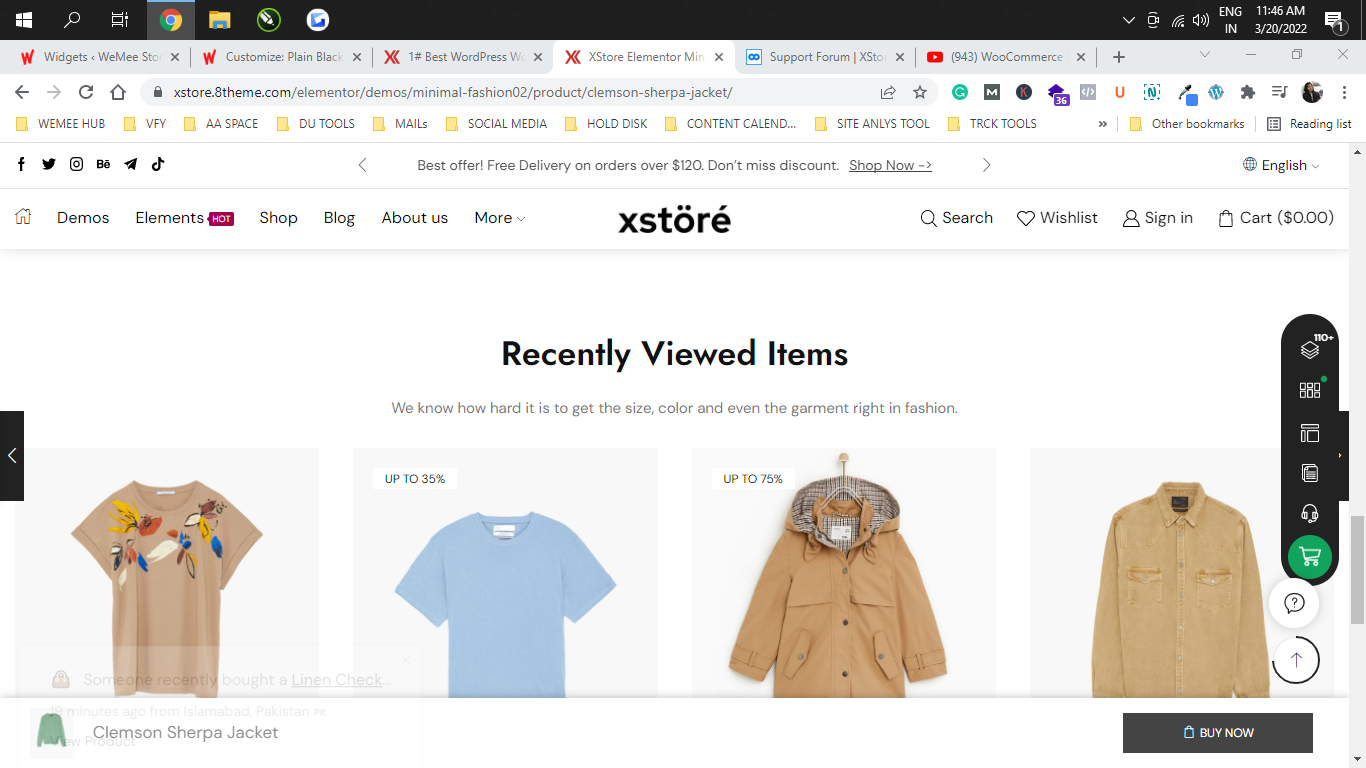1366x768 pixels.
Task: Open Chrome tab search dropdown
Action: coord(1205,54)
